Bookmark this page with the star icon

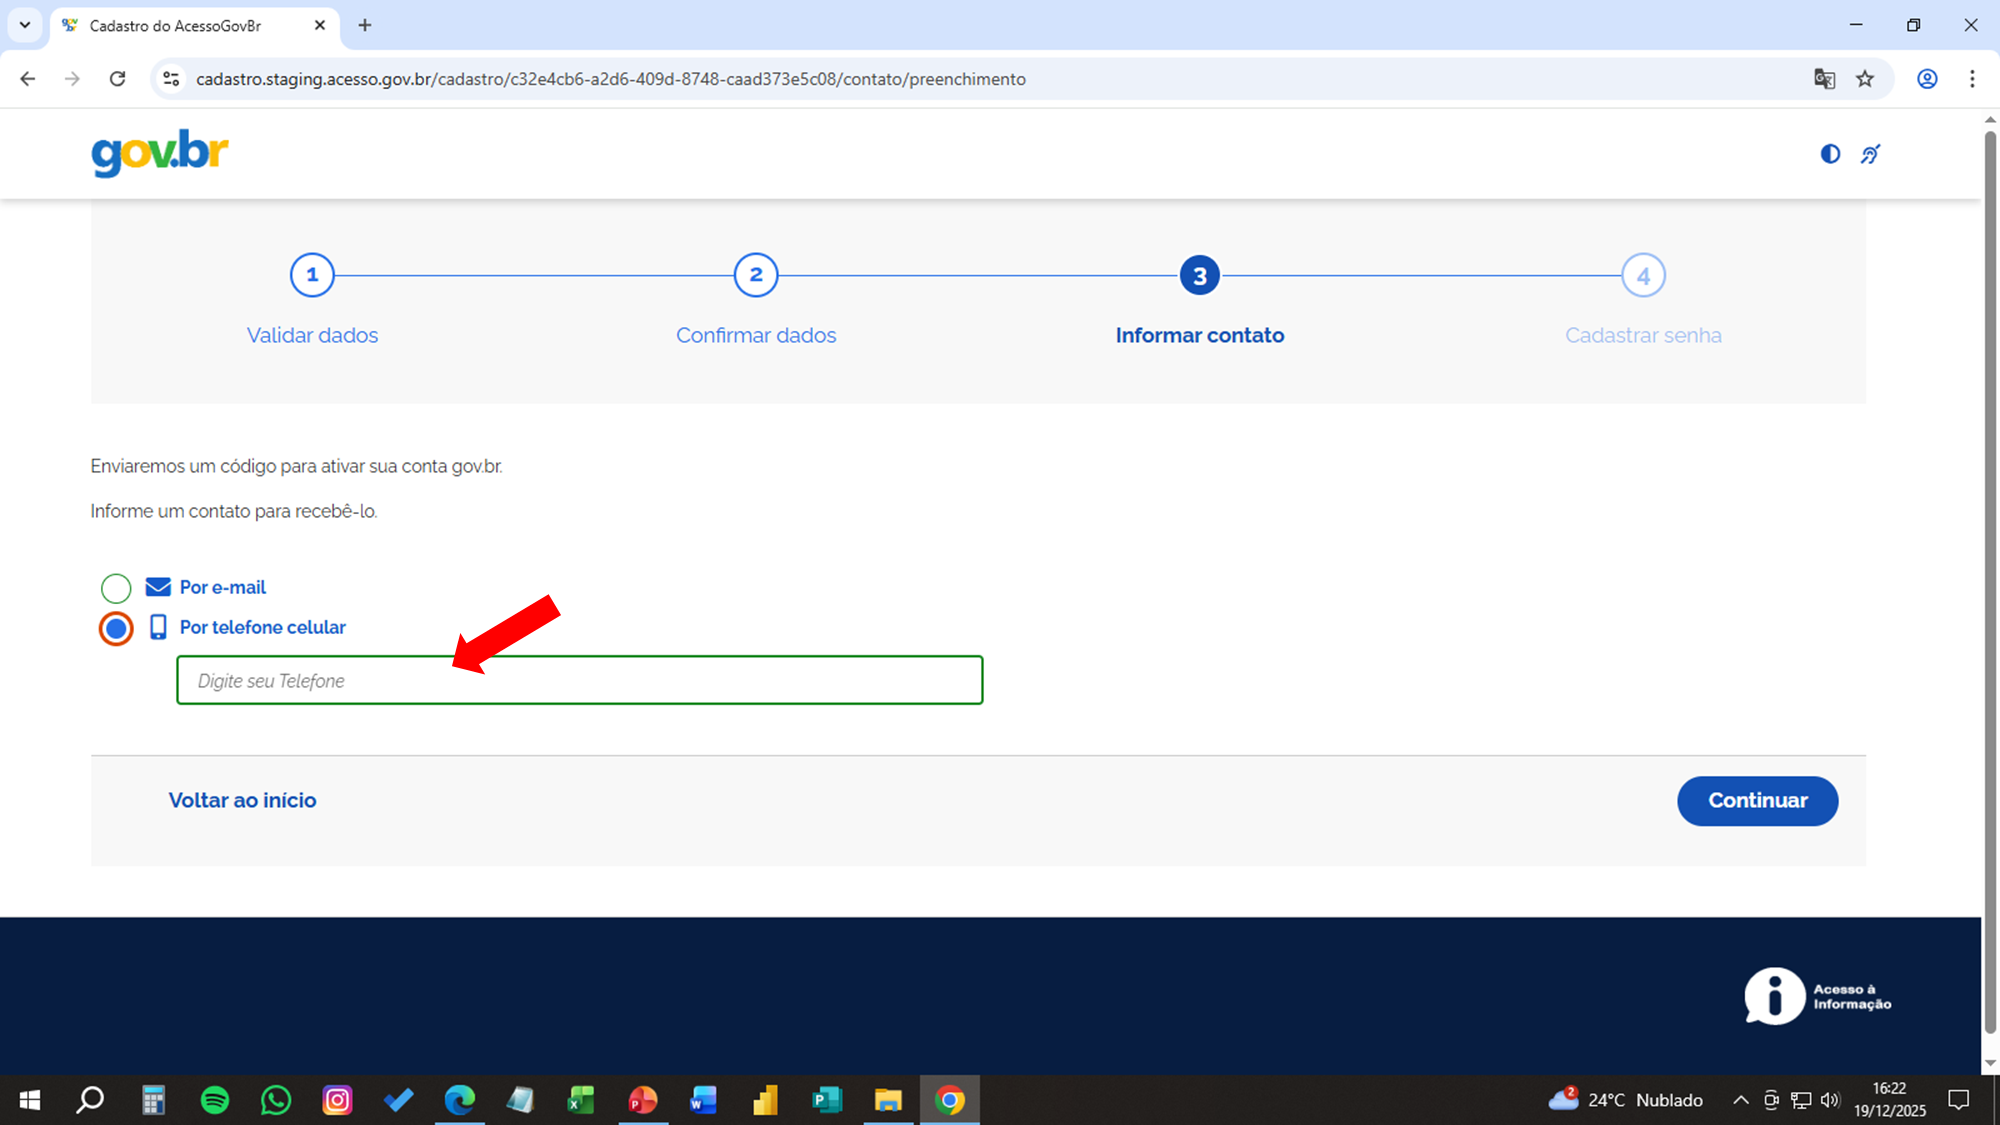click(1865, 79)
